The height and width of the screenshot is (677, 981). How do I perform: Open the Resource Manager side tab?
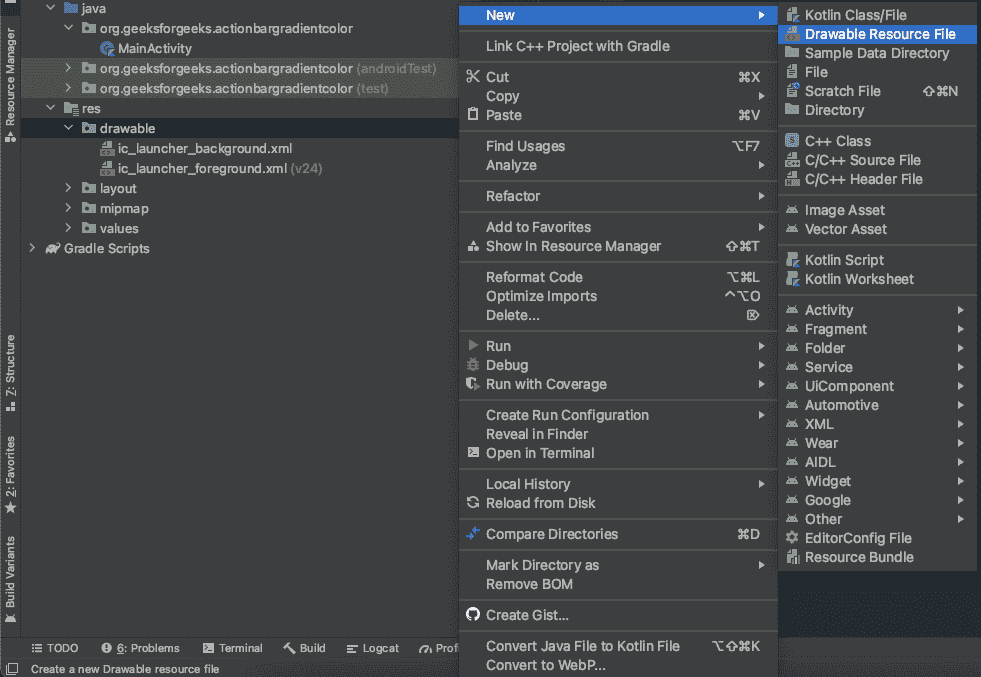click(x=10, y=82)
